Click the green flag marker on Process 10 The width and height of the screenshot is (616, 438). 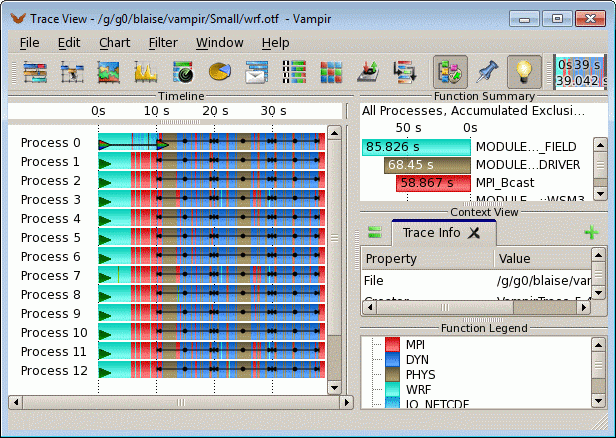point(104,334)
